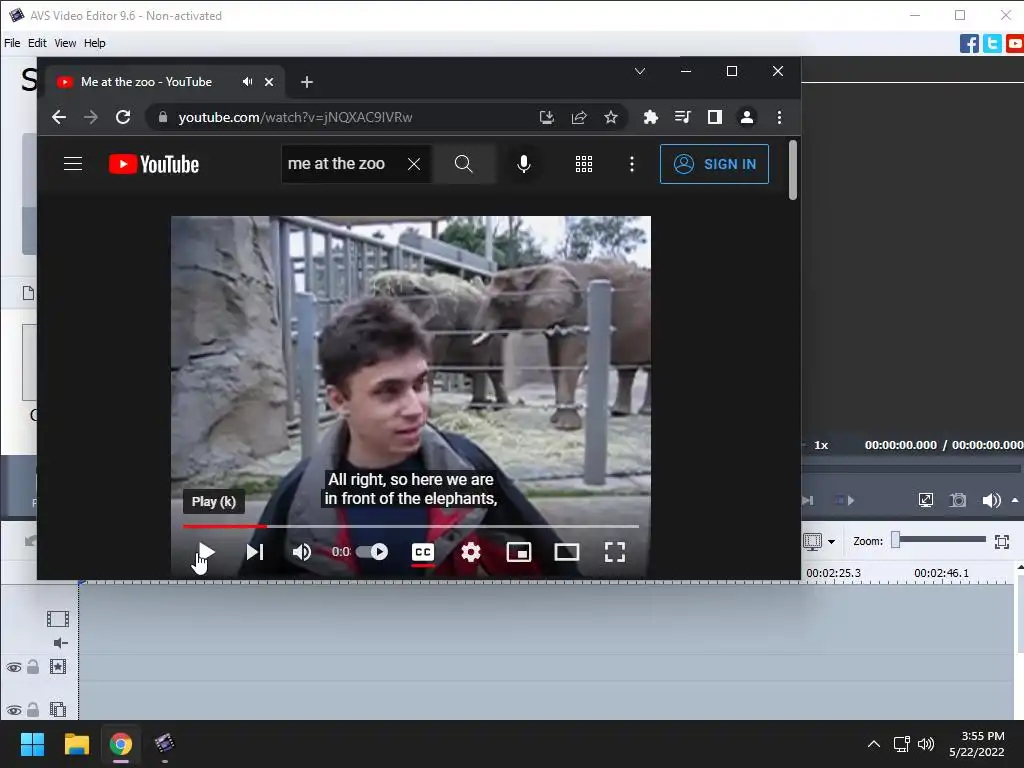The width and height of the screenshot is (1024, 768).
Task: Click AVS preview 1x playback speed
Action: [821, 445]
